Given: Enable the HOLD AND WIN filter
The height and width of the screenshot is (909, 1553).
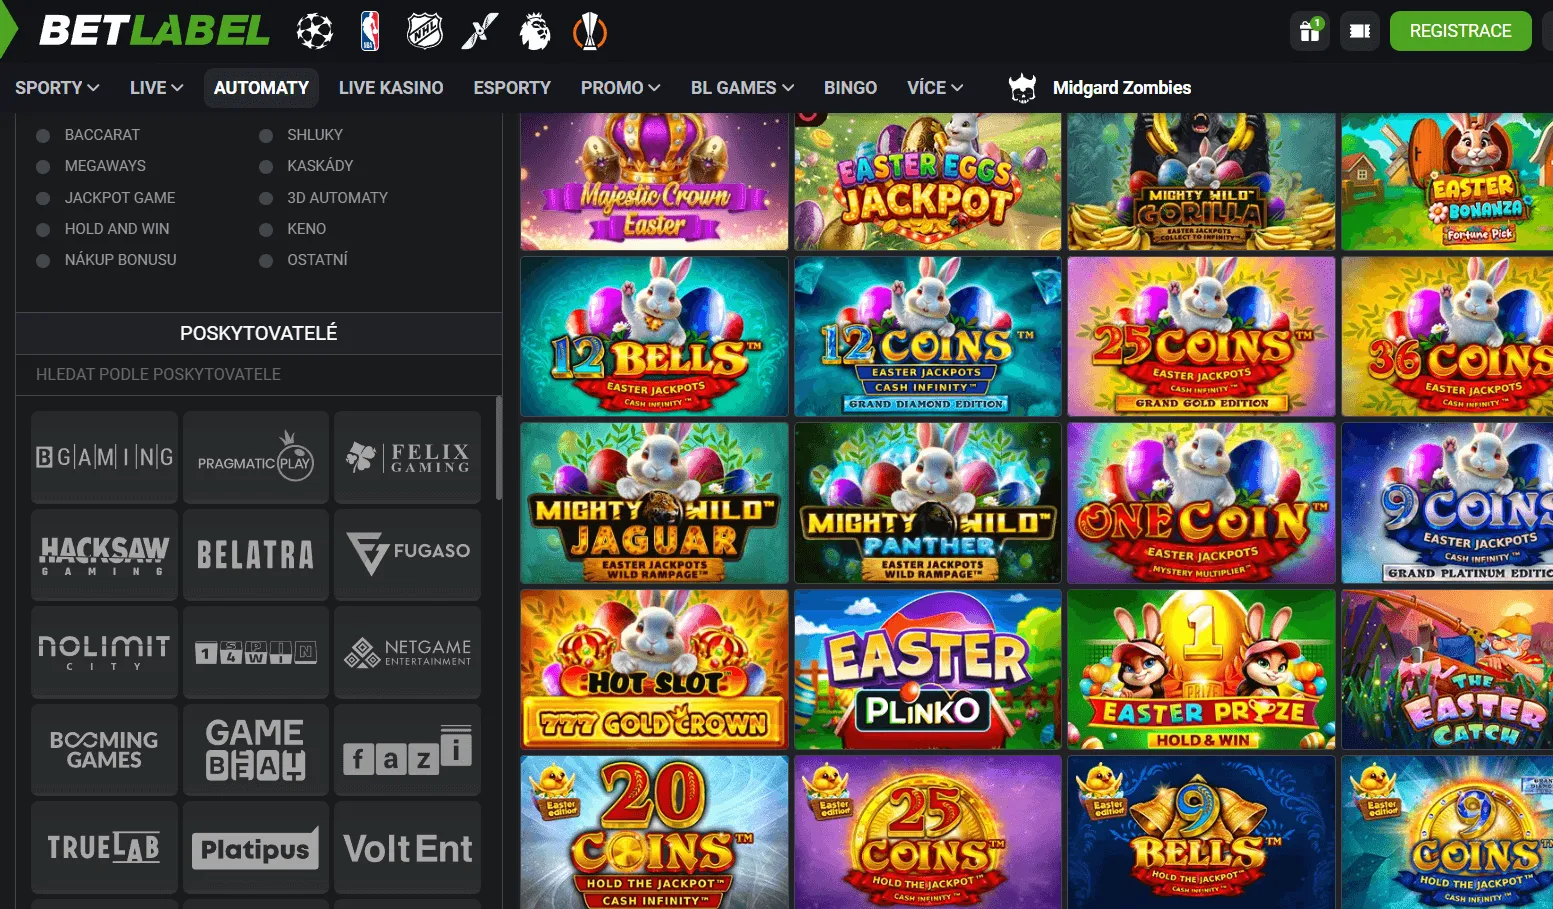Looking at the screenshot, I should point(117,229).
